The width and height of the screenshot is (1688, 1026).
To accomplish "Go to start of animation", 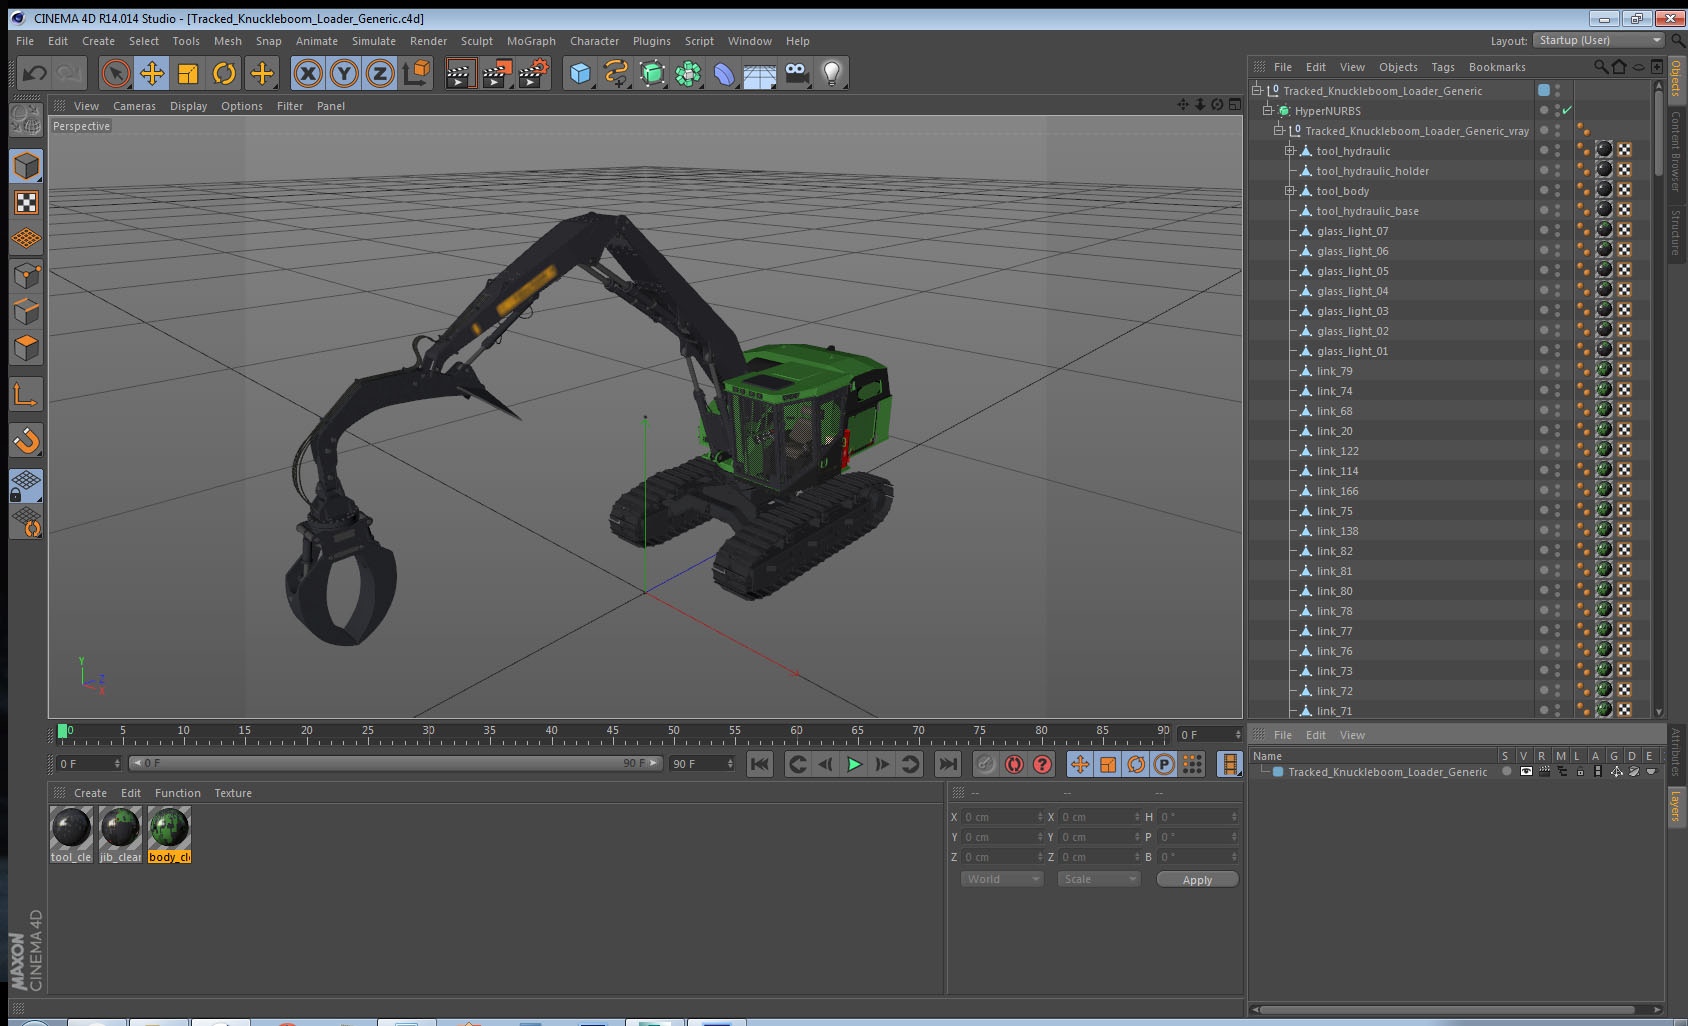I will click(x=760, y=765).
